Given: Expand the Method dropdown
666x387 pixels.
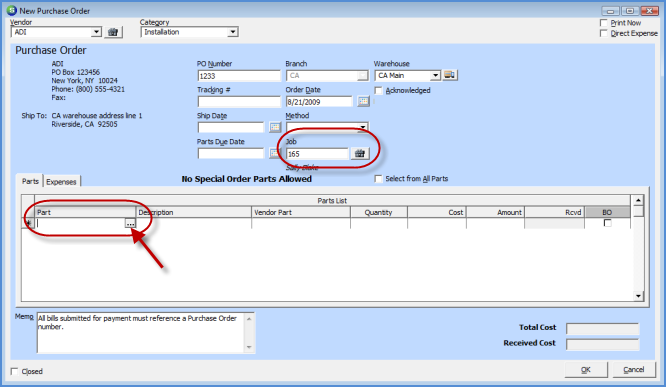Looking at the screenshot, I should pos(363,127).
